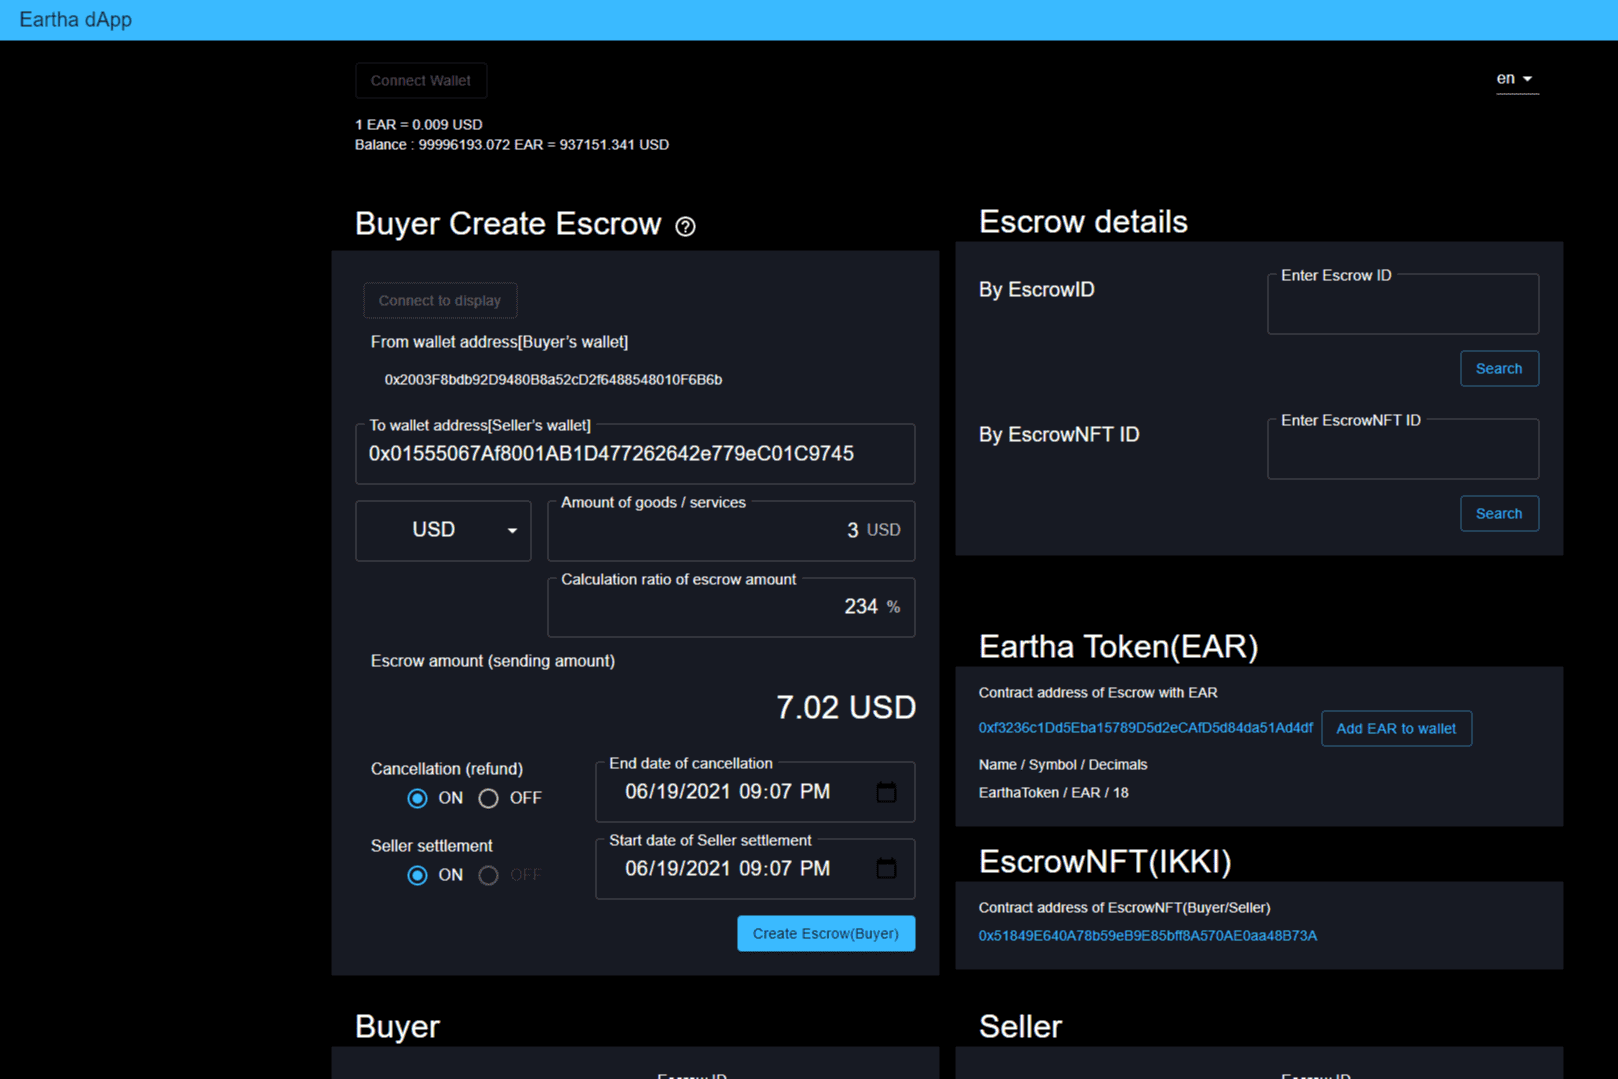
Task: Turn Cancellation (refund) OFF
Action: click(488, 798)
